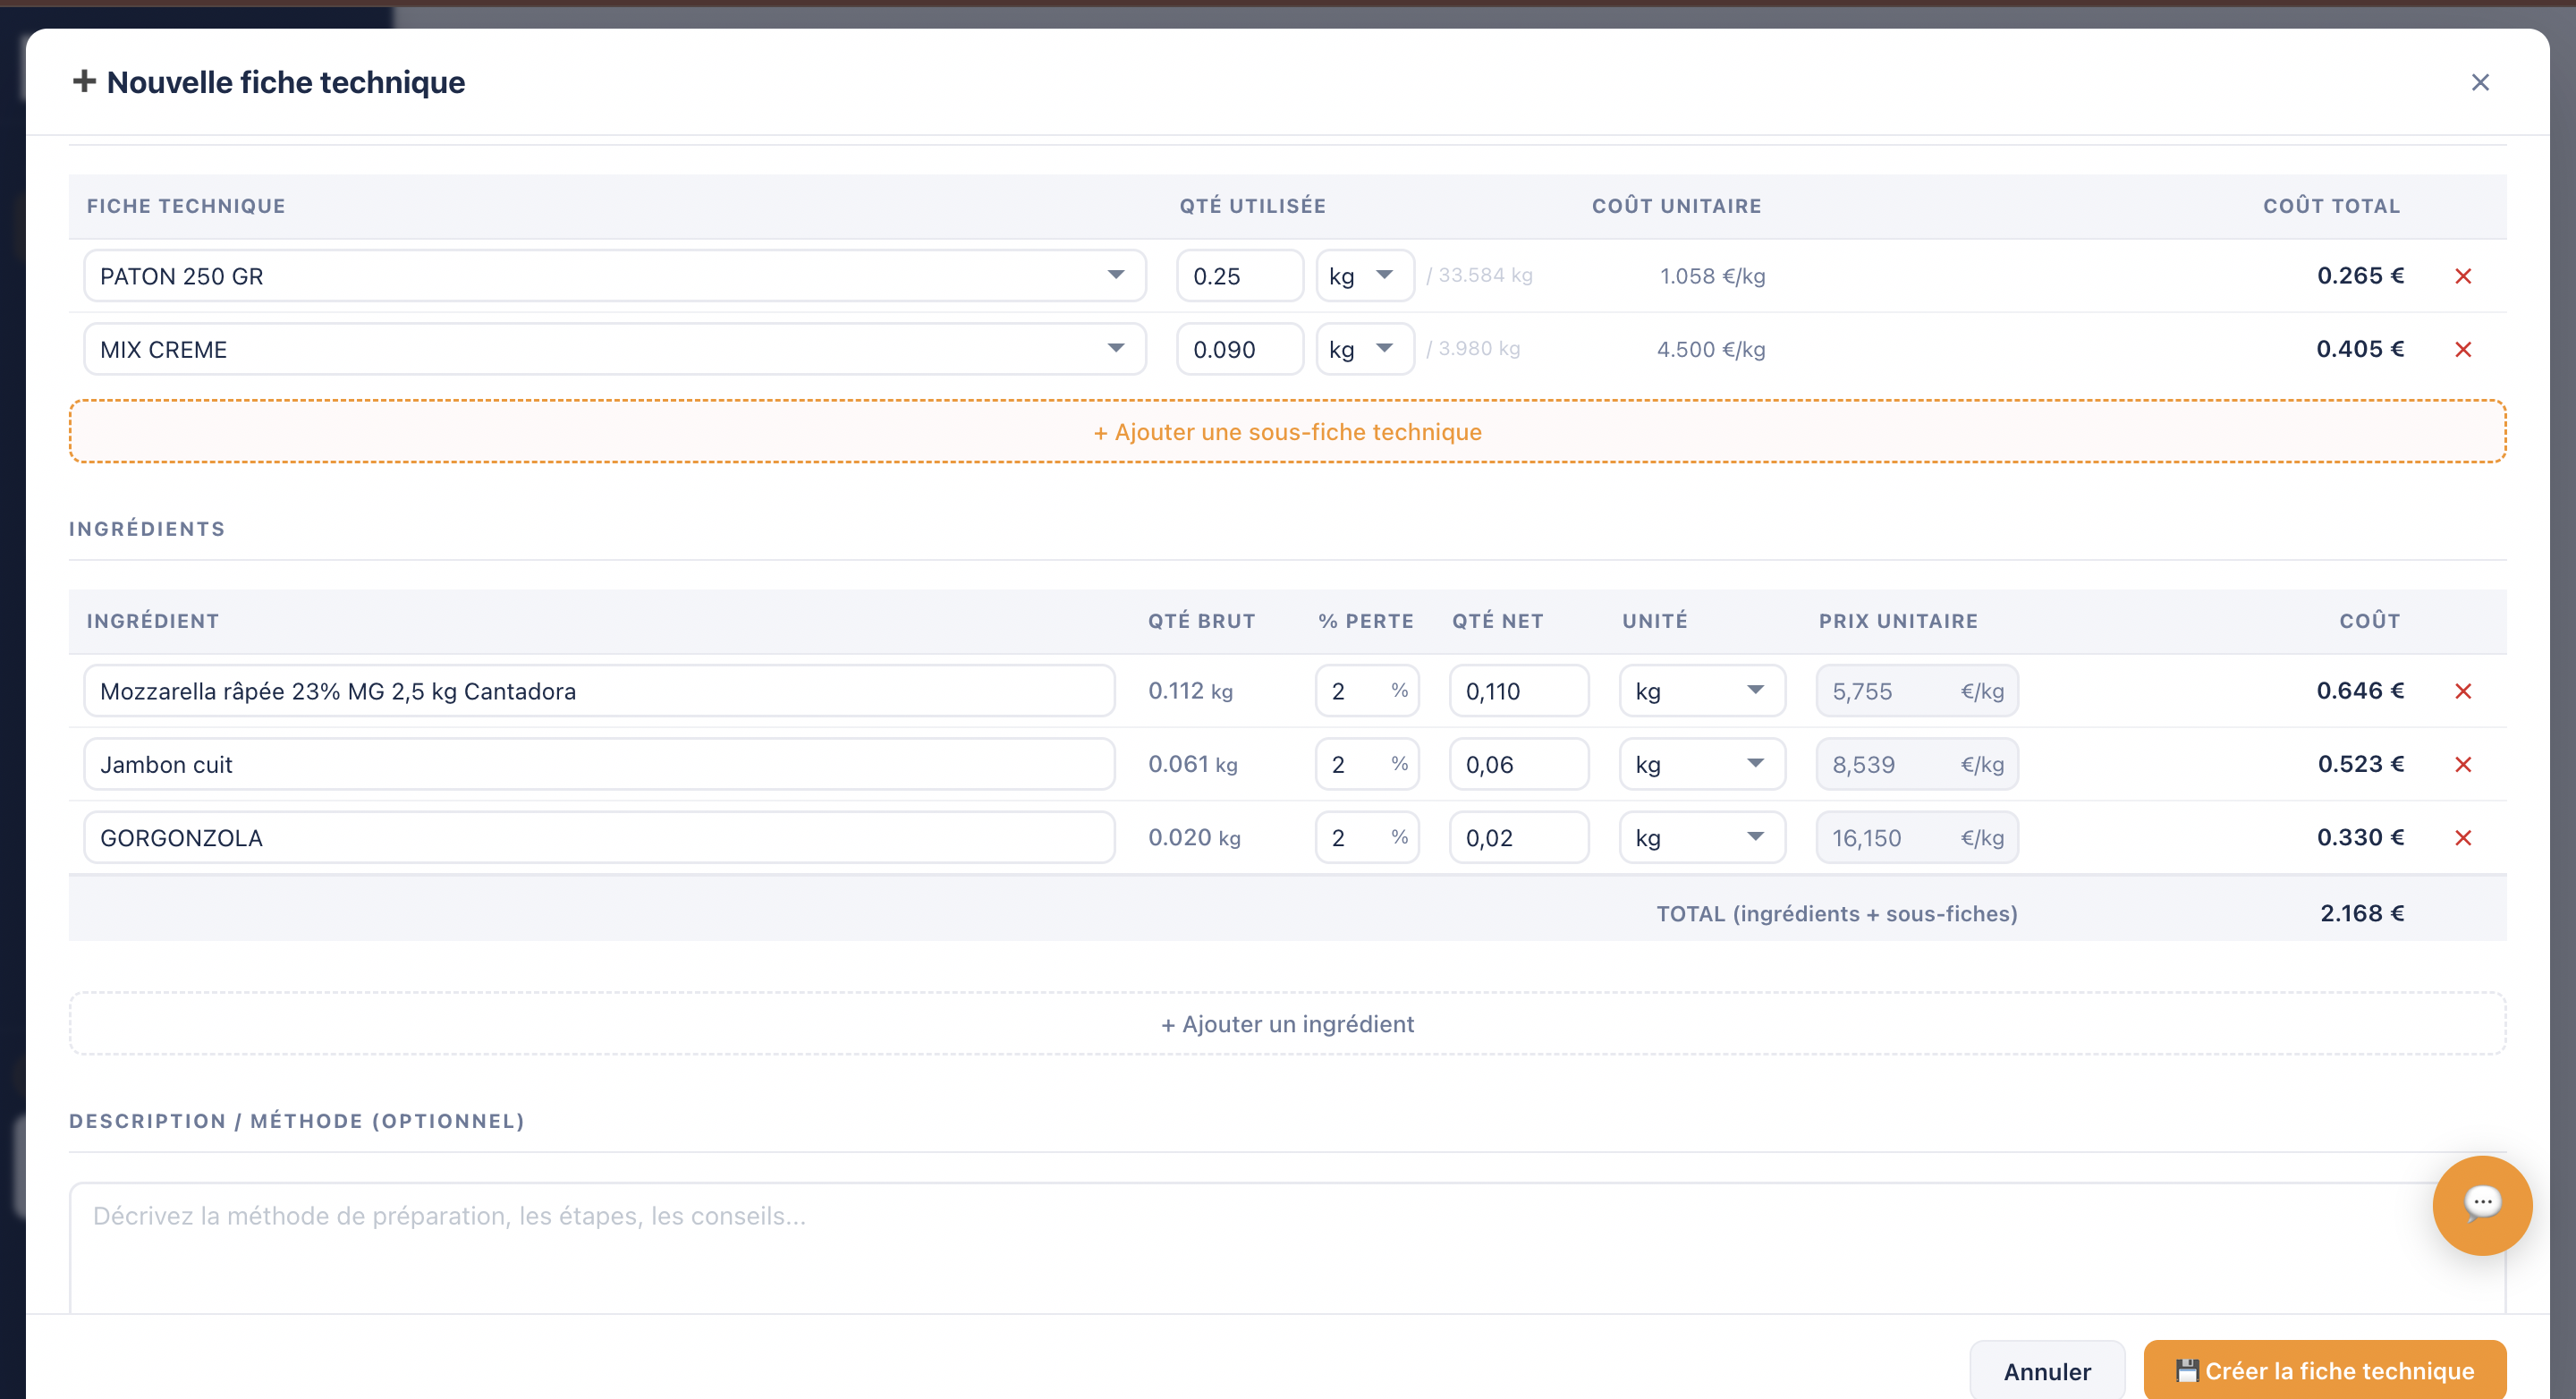
Task: Click the 0.061 kg gross quantity
Action: point(1192,764)
